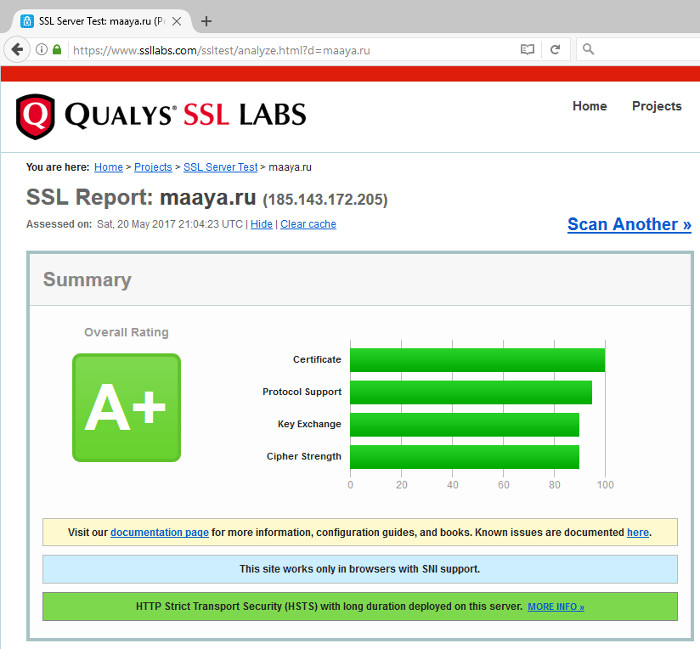Viewport: 700px width, 649px height.
Task: Click the Certificate score bar
Action: click(x=478, y=360)
